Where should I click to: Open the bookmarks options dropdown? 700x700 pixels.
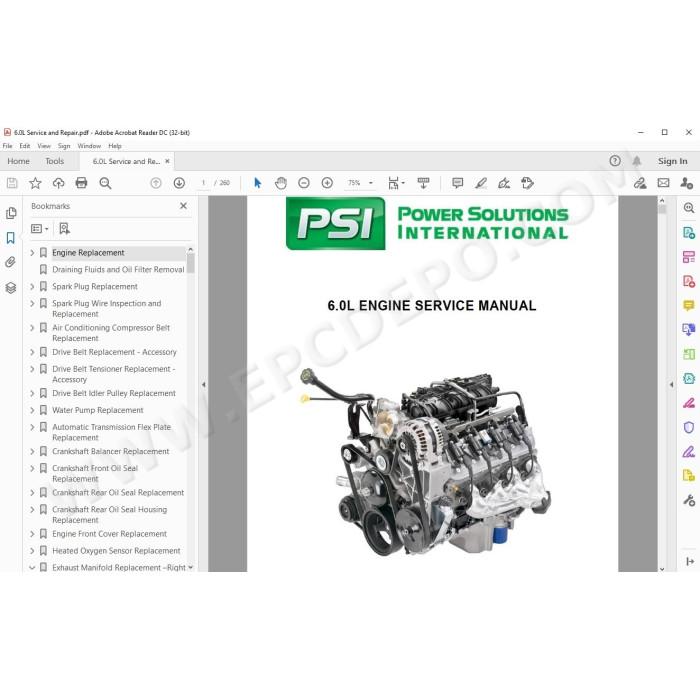pos(40,229)
